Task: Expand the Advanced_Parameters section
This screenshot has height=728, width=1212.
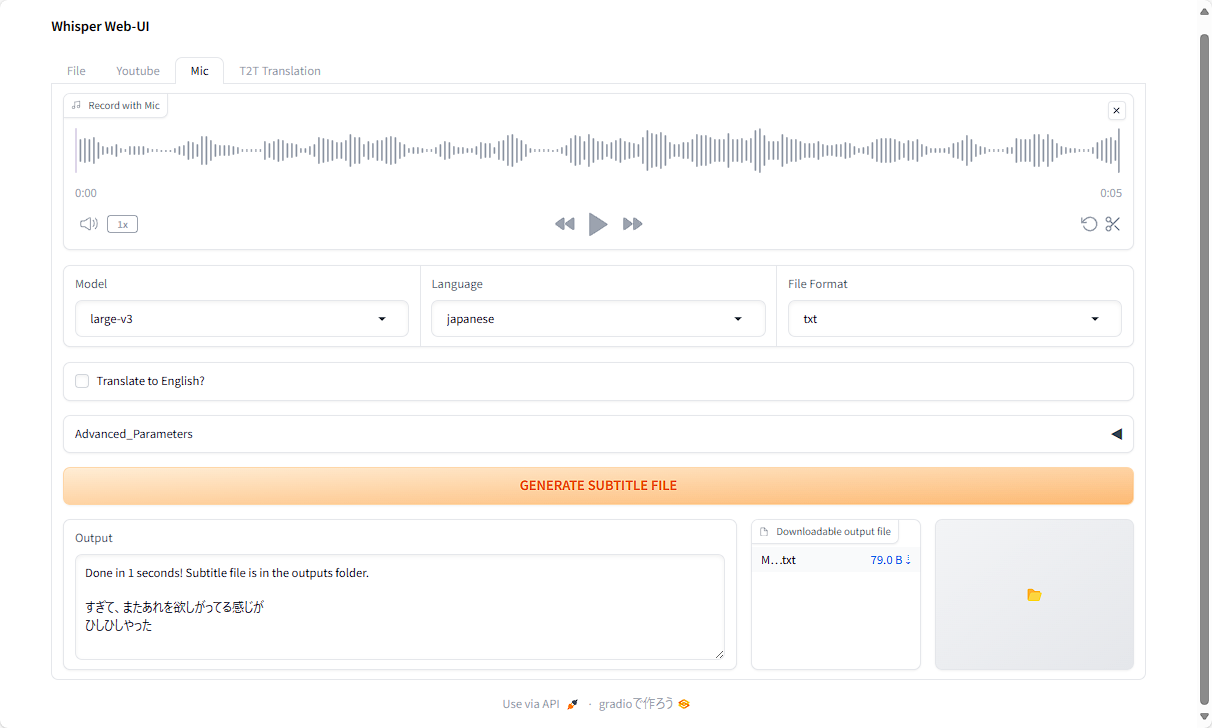Action: pyautogui.click(x=598, y=434)
